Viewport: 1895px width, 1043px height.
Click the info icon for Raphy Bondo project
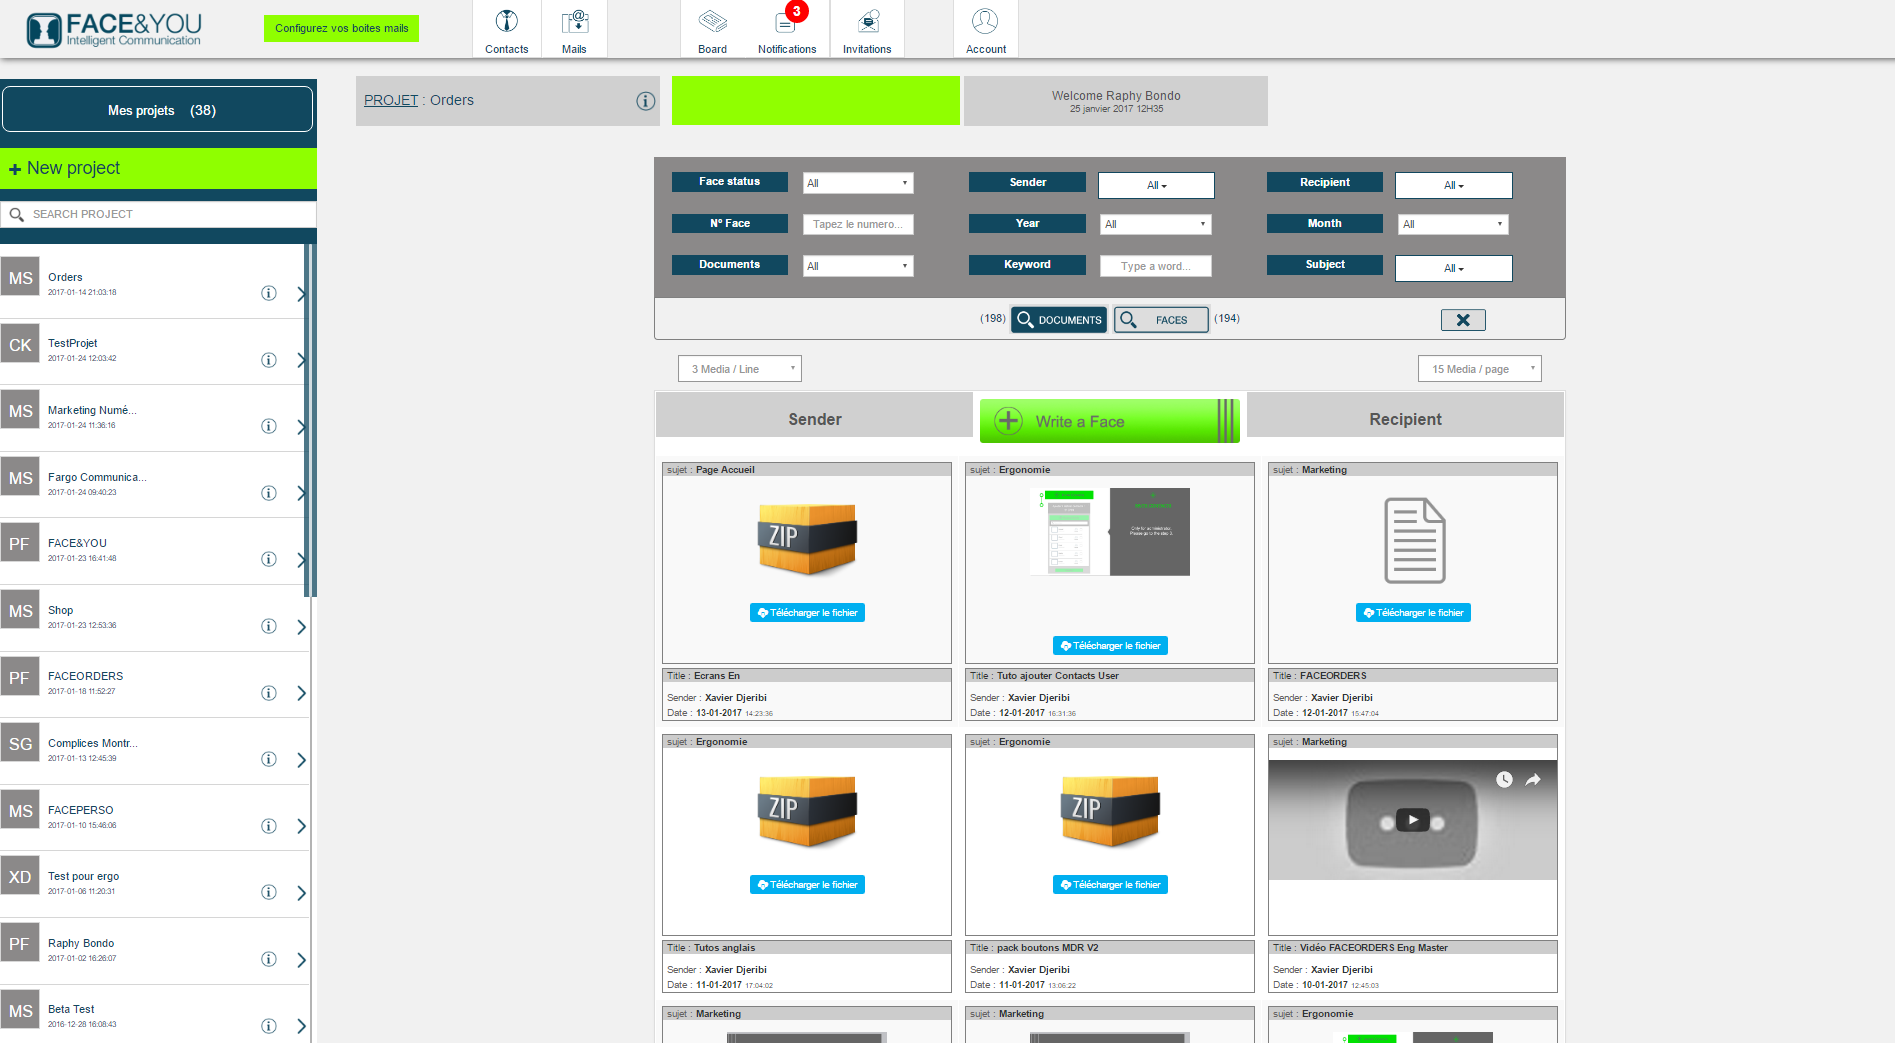(x=269, y=959)
